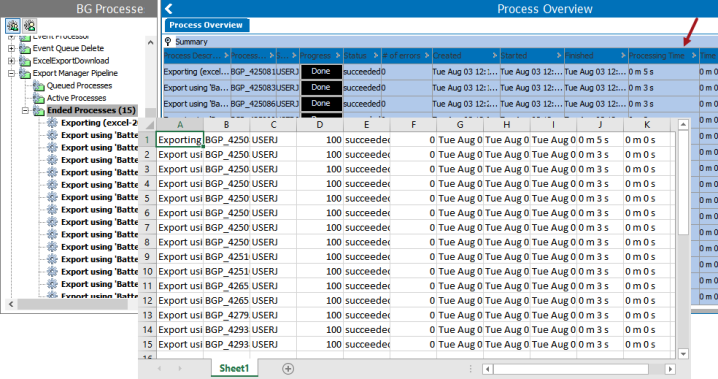Open the Progress column header arrow
This screenshot has height=379, width=718.
point(338,55)
